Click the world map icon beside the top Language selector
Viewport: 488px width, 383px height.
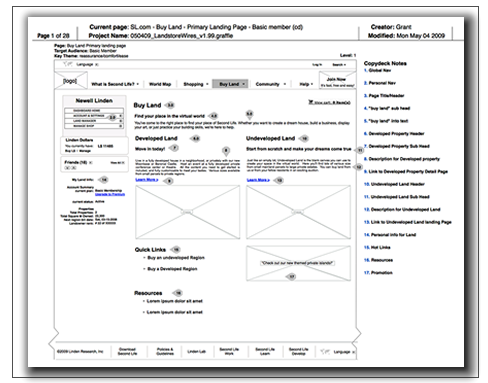click(68, 64)
